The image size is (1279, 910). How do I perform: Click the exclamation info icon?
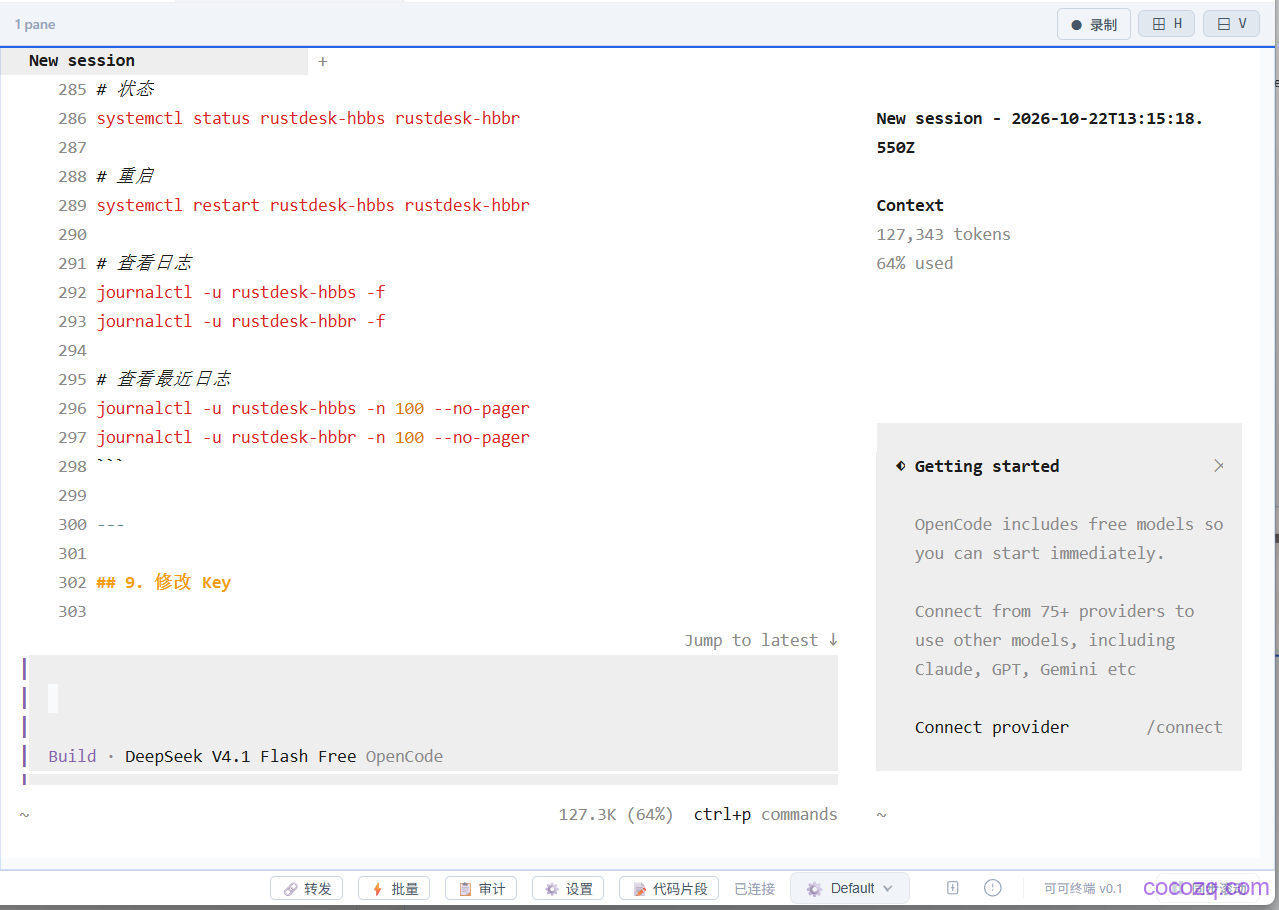click(x=992, y=888)
